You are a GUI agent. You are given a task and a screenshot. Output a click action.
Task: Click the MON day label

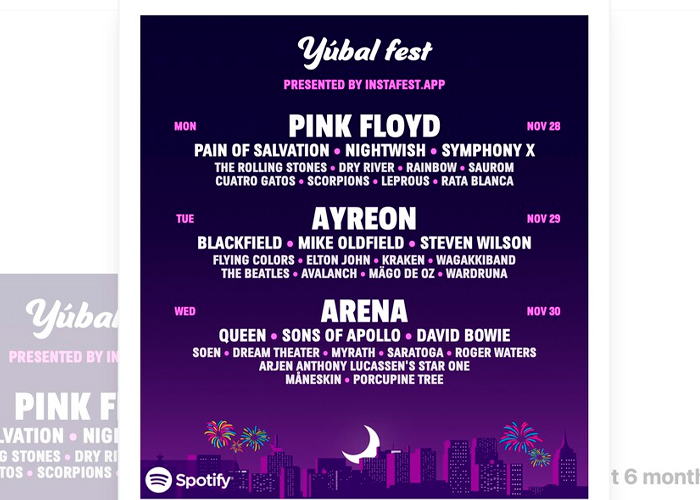[x=185, y=127]
